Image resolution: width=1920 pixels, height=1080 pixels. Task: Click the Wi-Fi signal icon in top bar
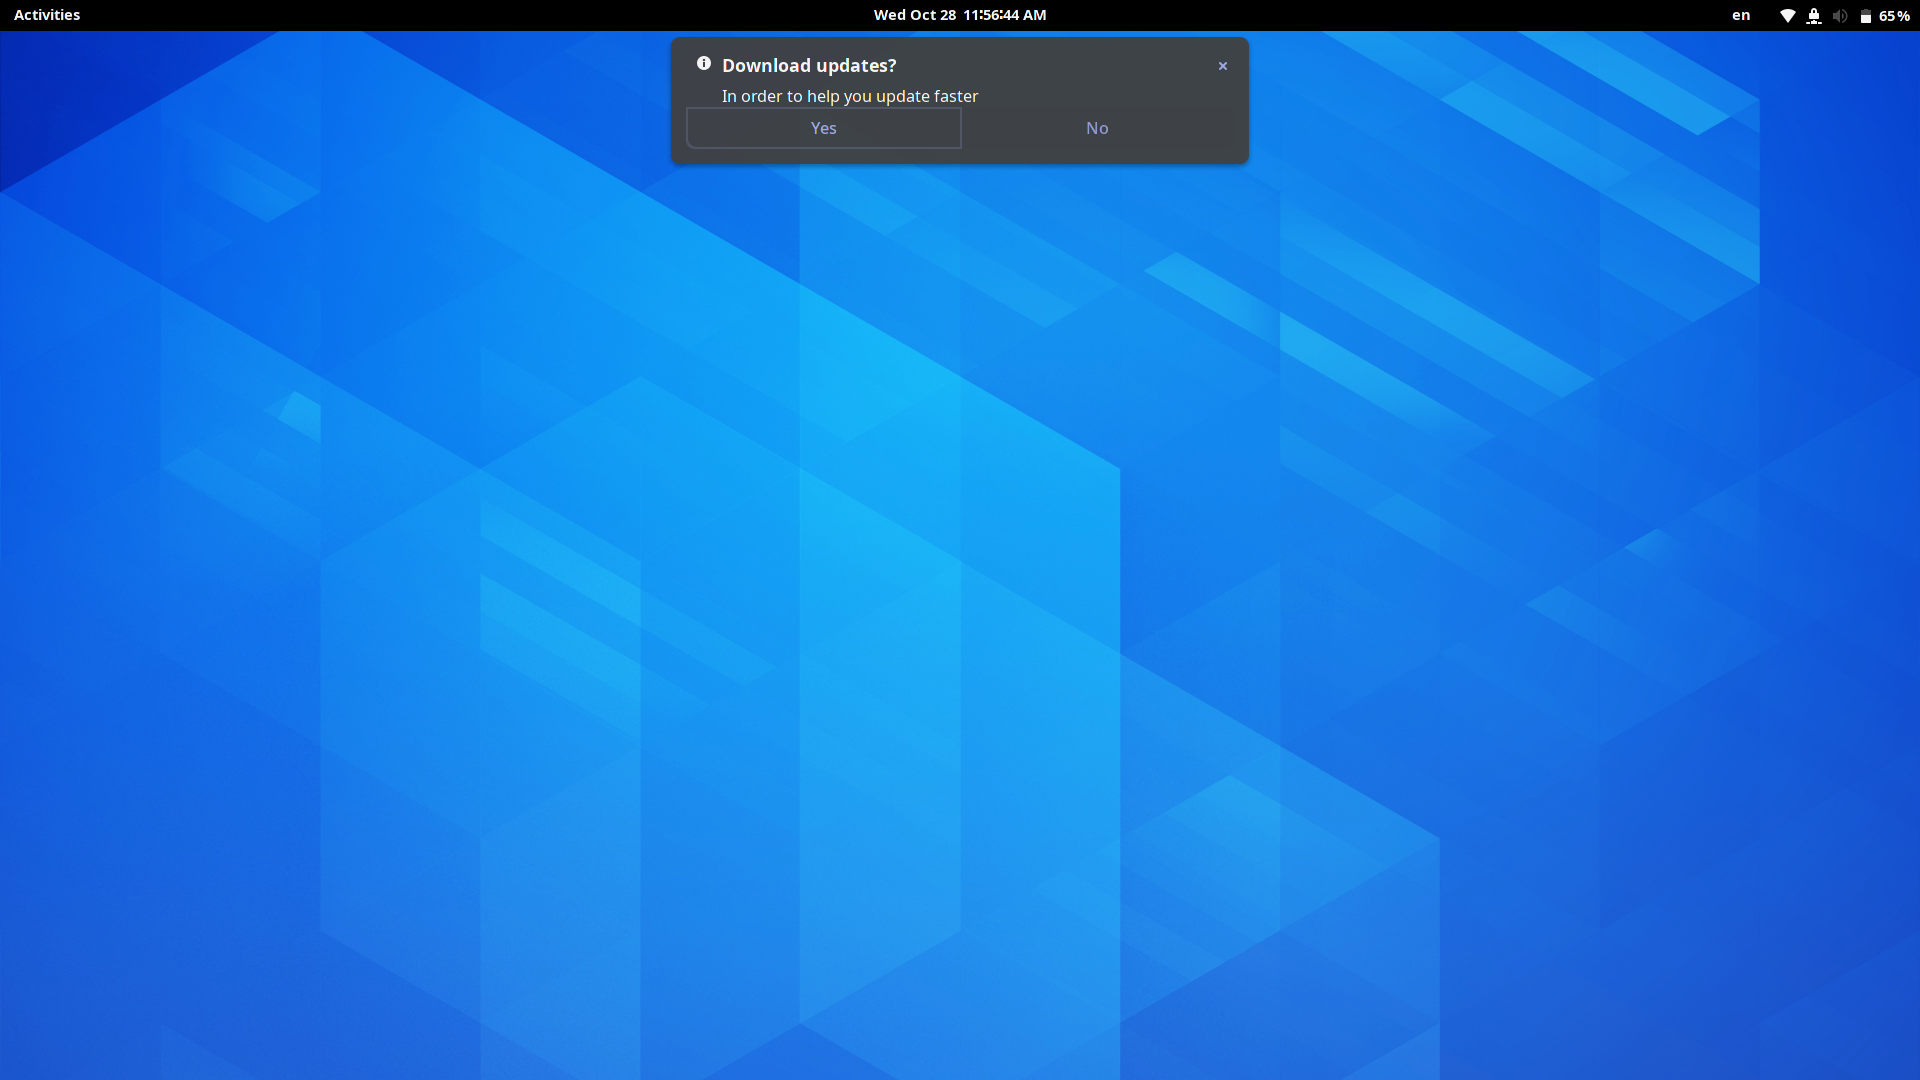pos(1787,16)
